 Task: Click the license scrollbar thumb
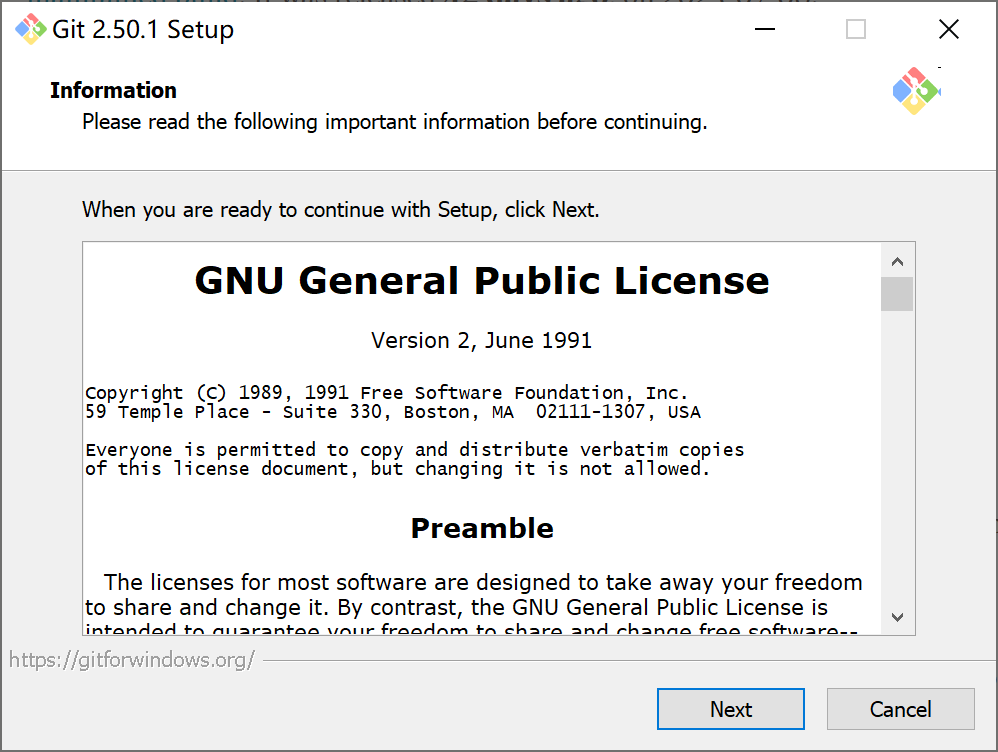pyautogui.click(x=897, y=294)
